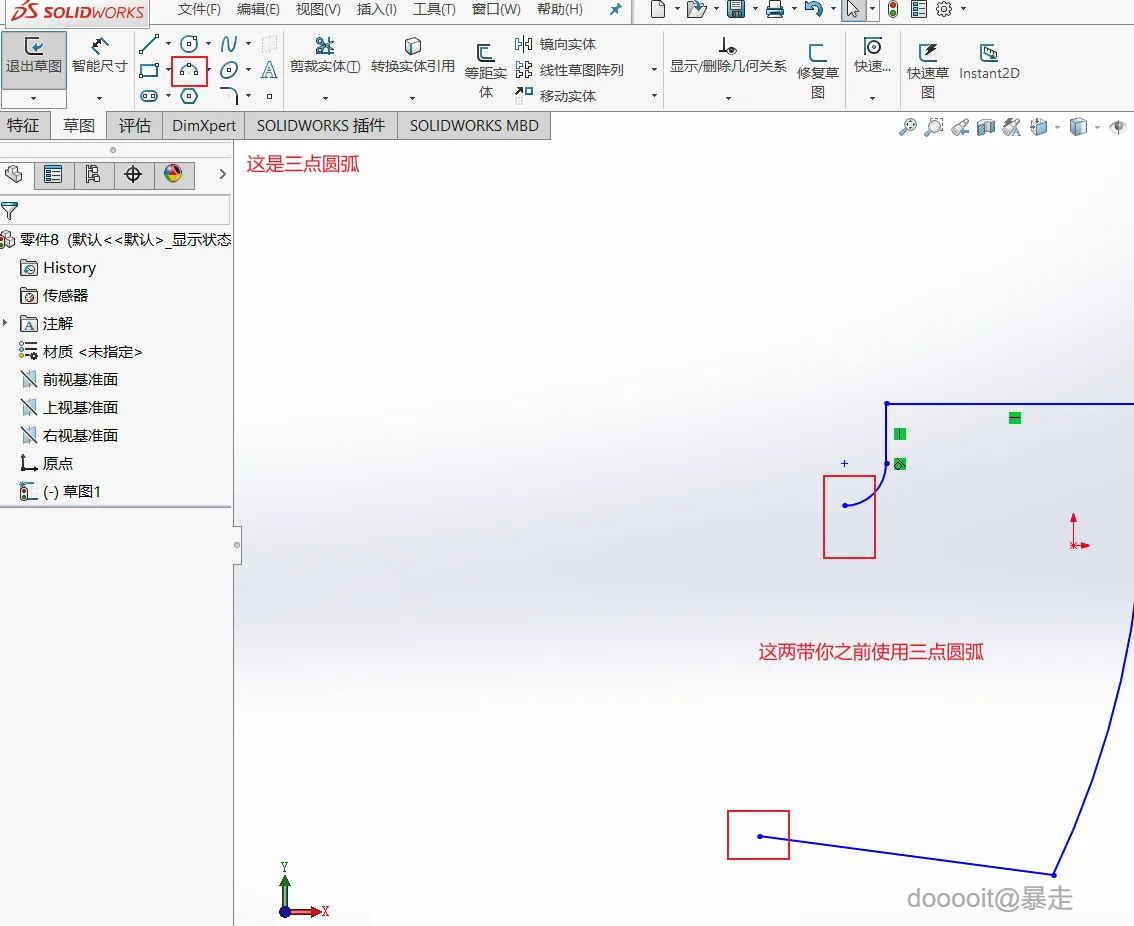The width and height of the screenshot is (1134, 926).
Task: Select the Polygon sketch tool
Action: [189, 96]
